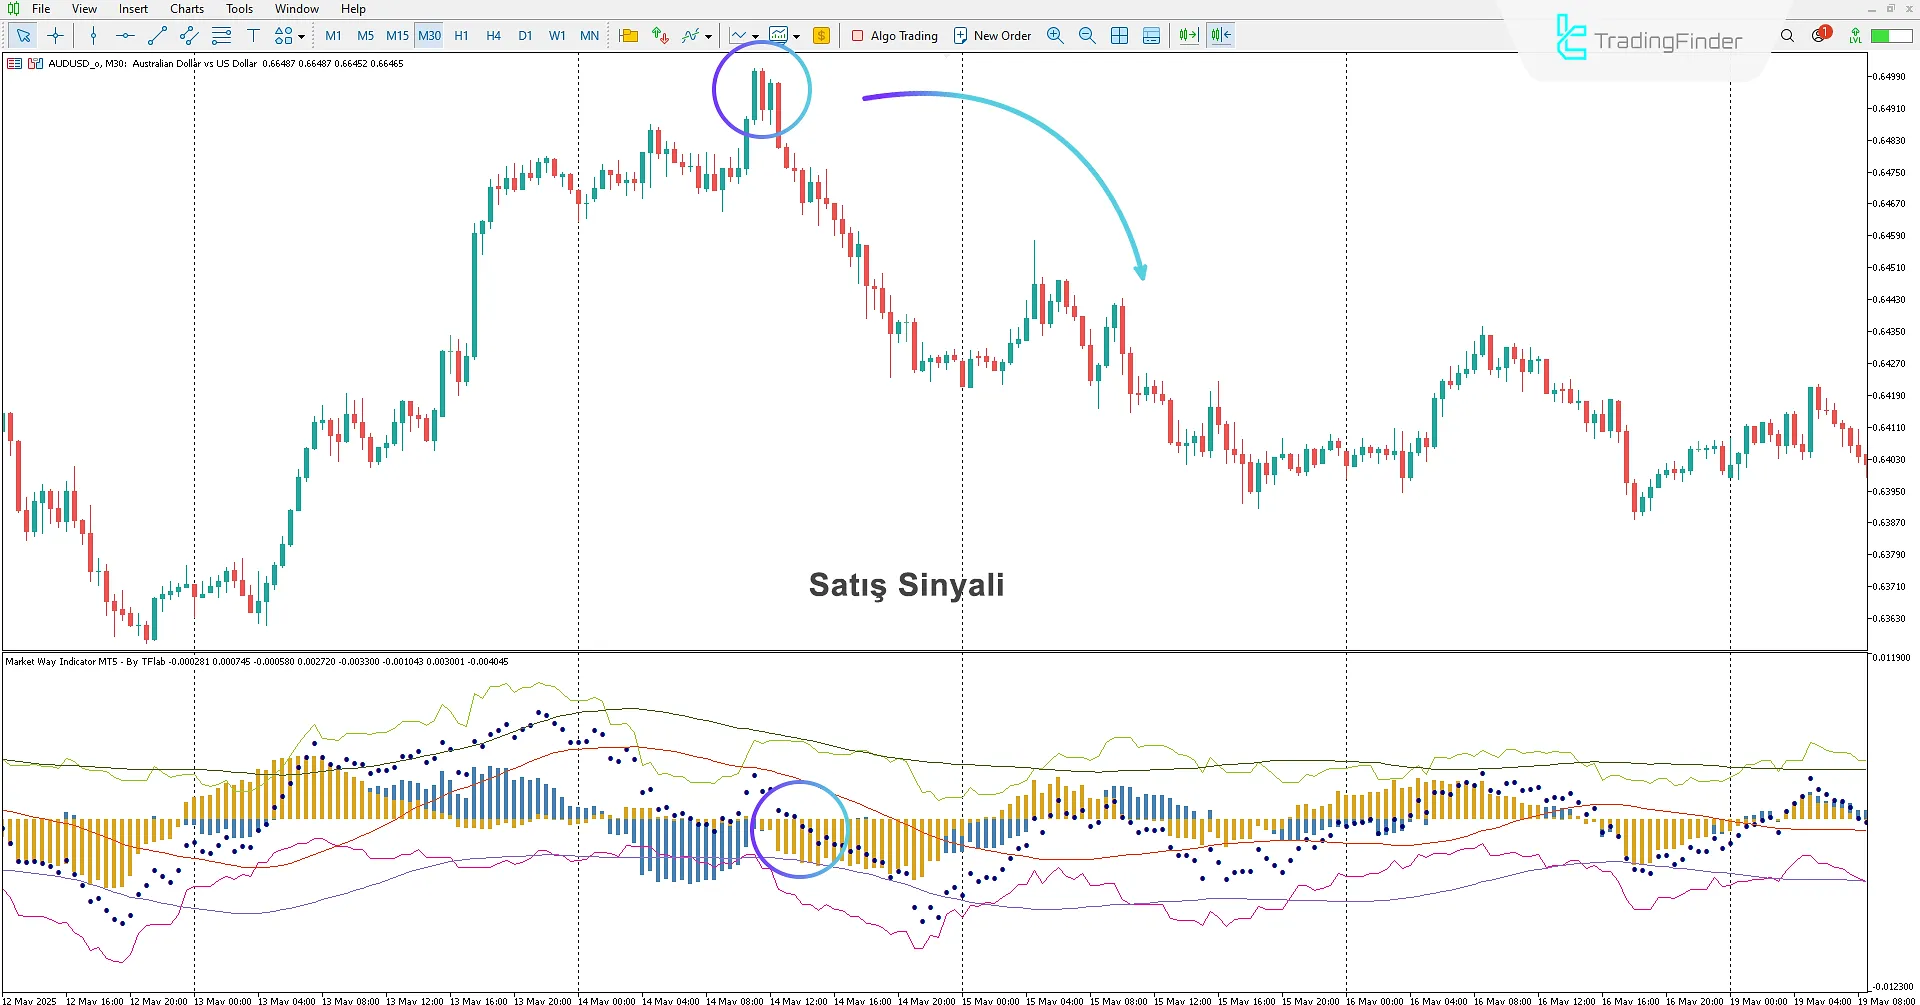This screenshot has height=1005, width=1920.
Task: Toggle the chart shift option
Action: (1219, 35)
